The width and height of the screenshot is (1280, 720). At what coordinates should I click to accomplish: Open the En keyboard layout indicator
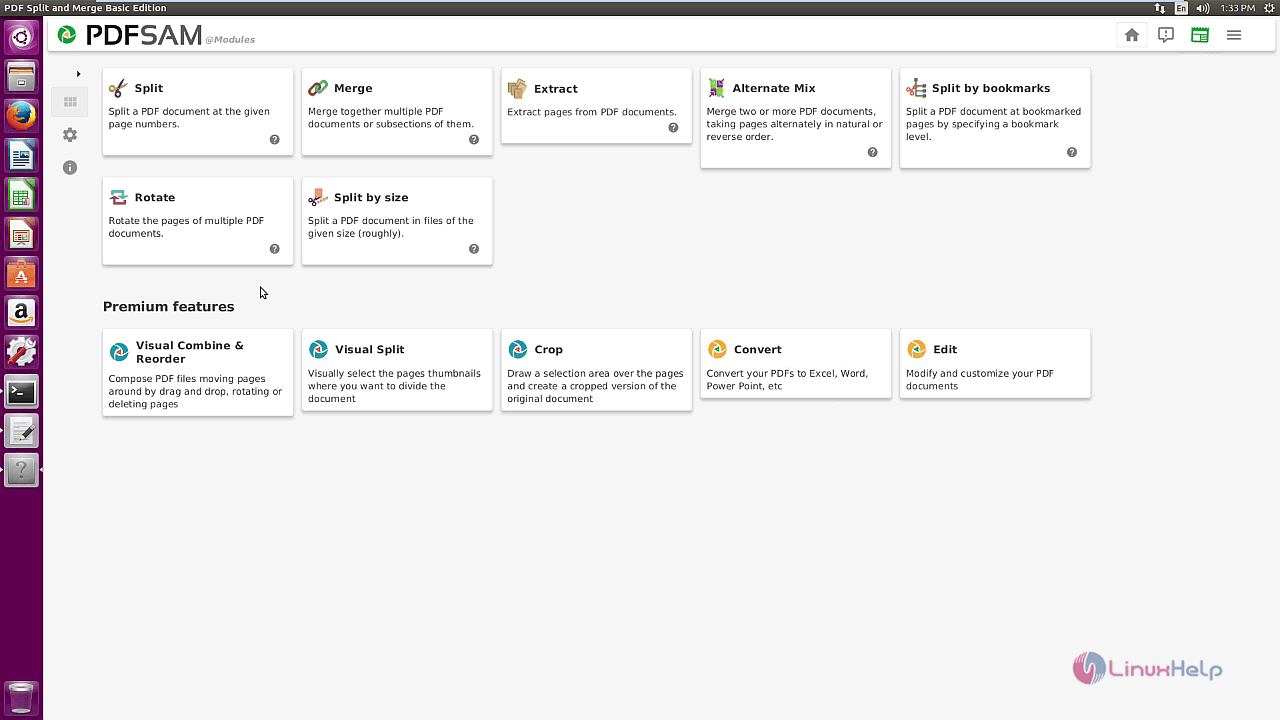pyautogui.click(x=1182, y=8)
